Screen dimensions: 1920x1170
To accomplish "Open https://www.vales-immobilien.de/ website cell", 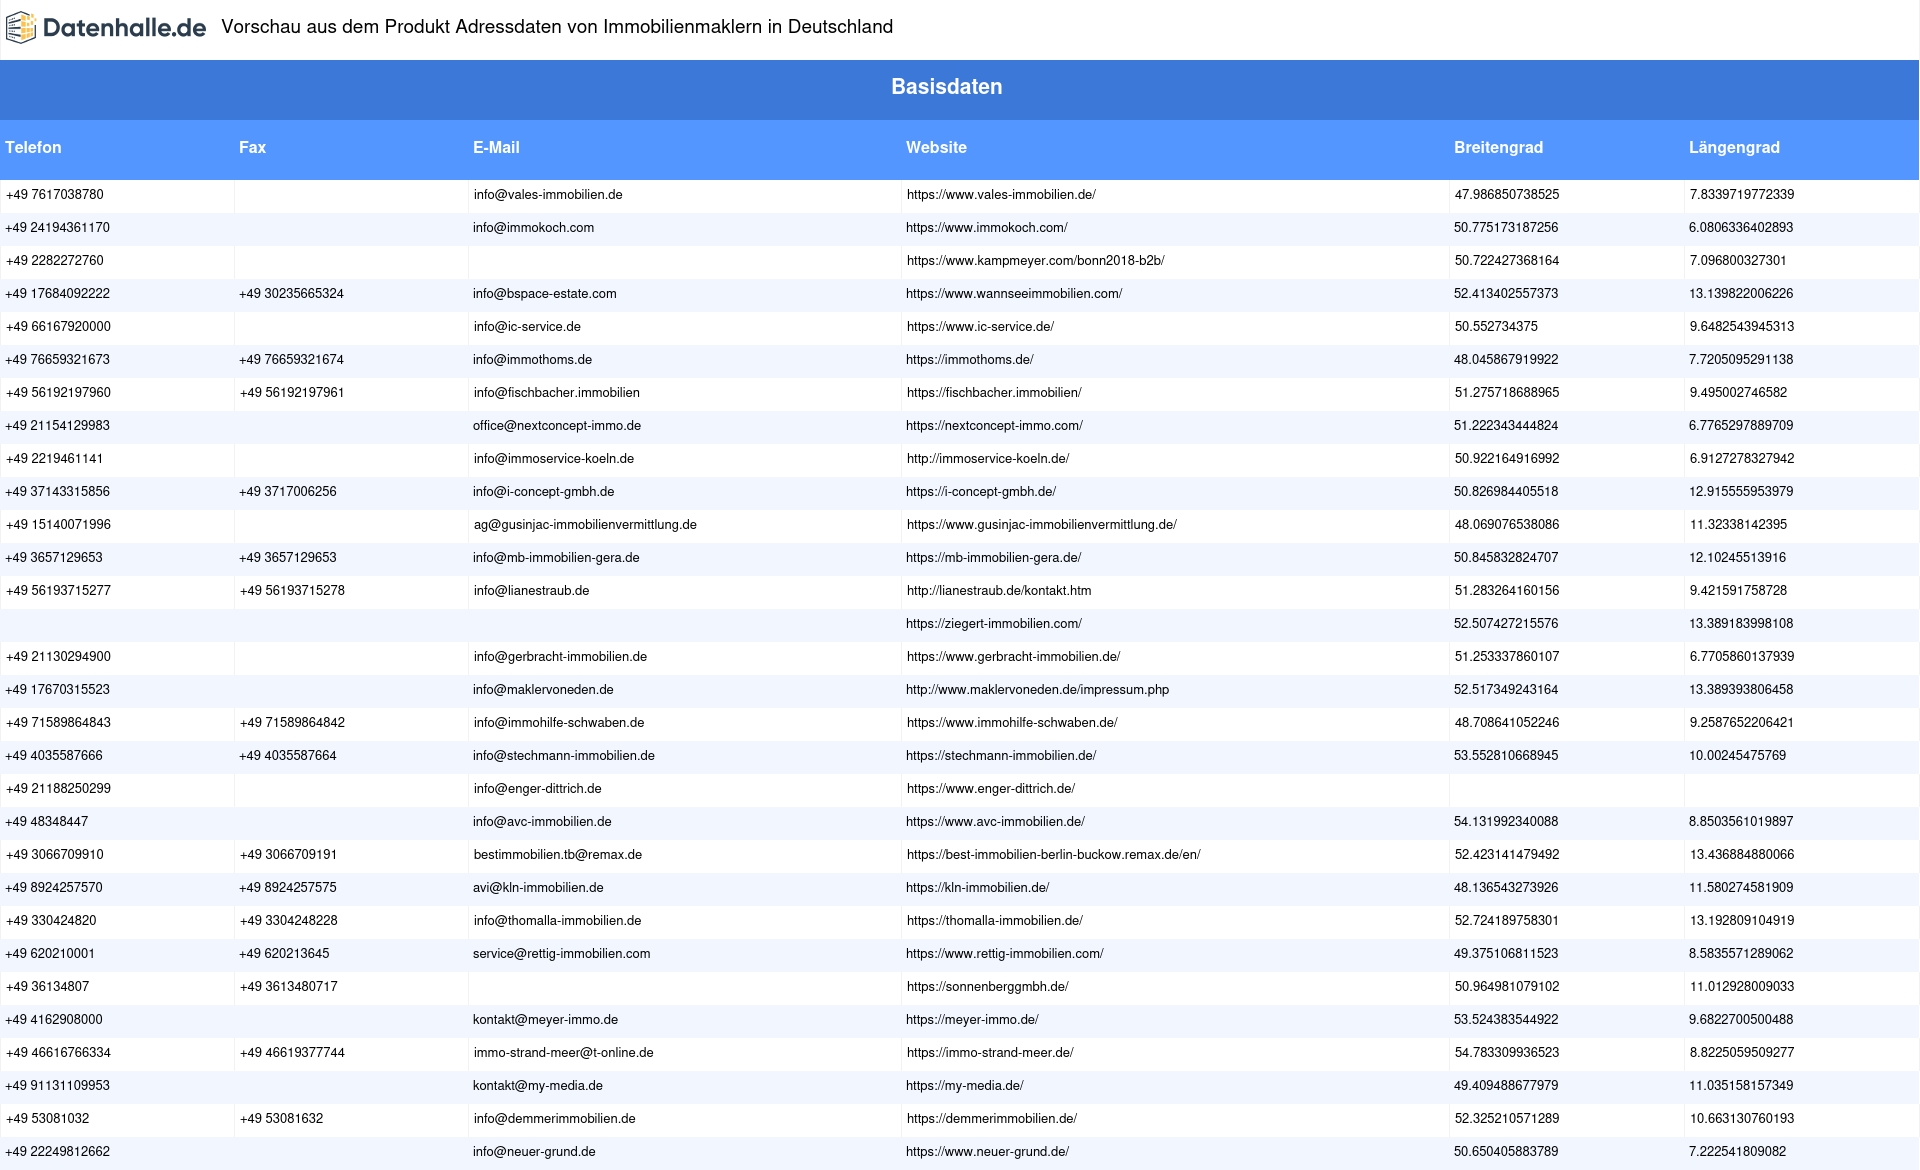I will (x=1001, y=195).
